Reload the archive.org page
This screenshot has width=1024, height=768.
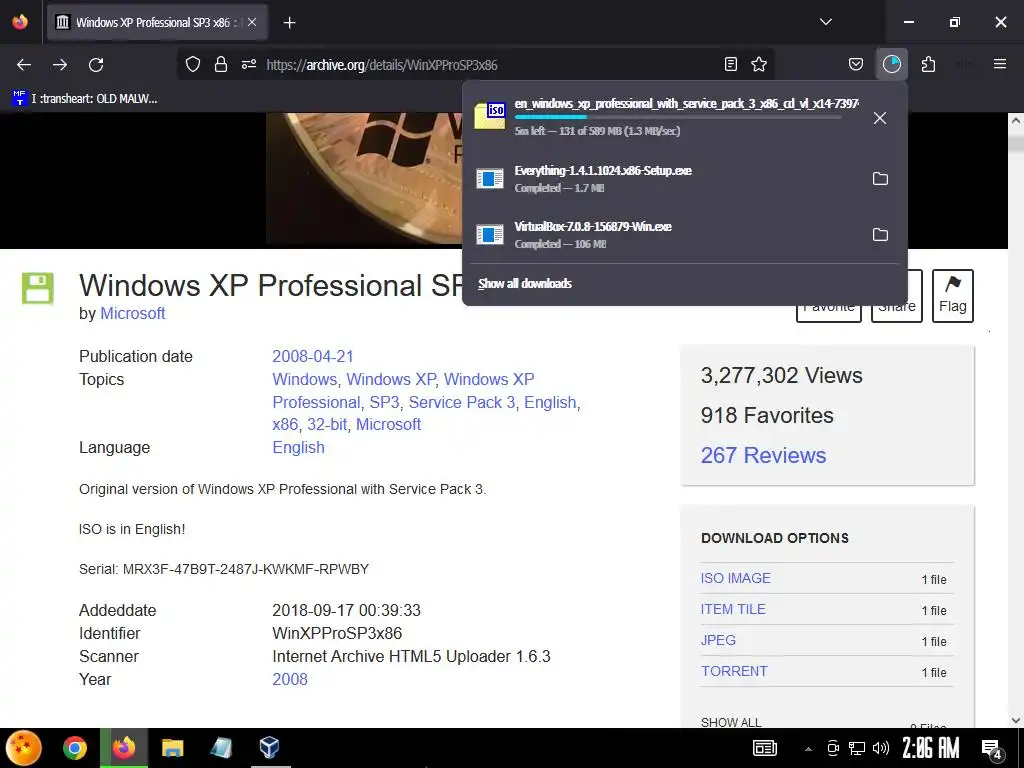coord(96,65)
